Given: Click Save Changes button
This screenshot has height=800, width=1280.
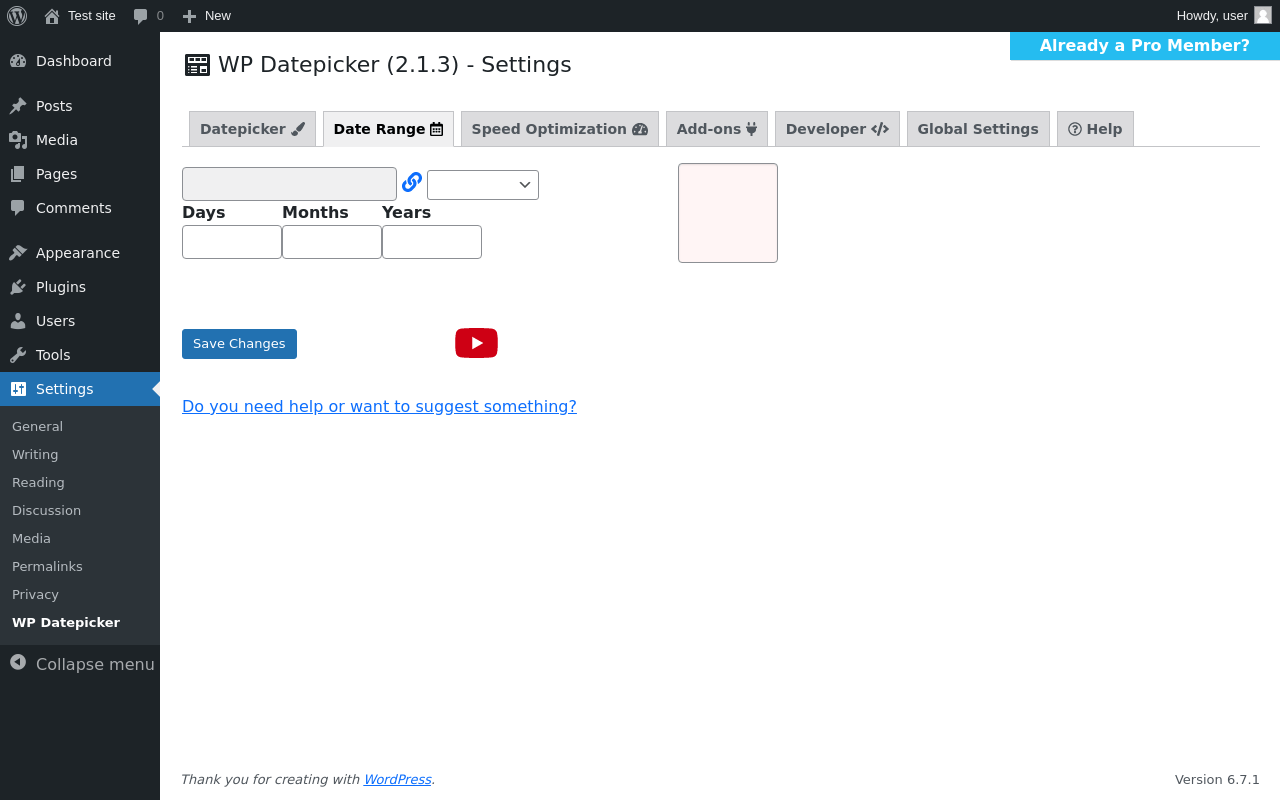Looking at the screenshot, I should (x=239, y=344).
